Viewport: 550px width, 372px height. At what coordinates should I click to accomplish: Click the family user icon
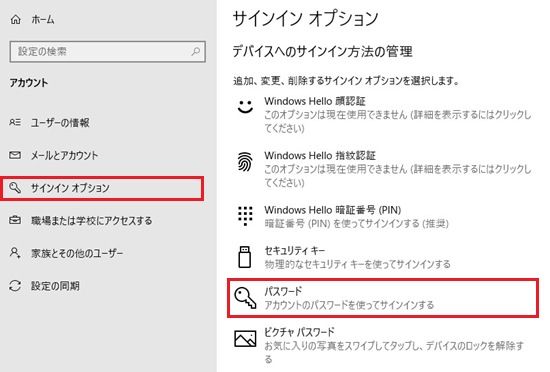[15, 253]
